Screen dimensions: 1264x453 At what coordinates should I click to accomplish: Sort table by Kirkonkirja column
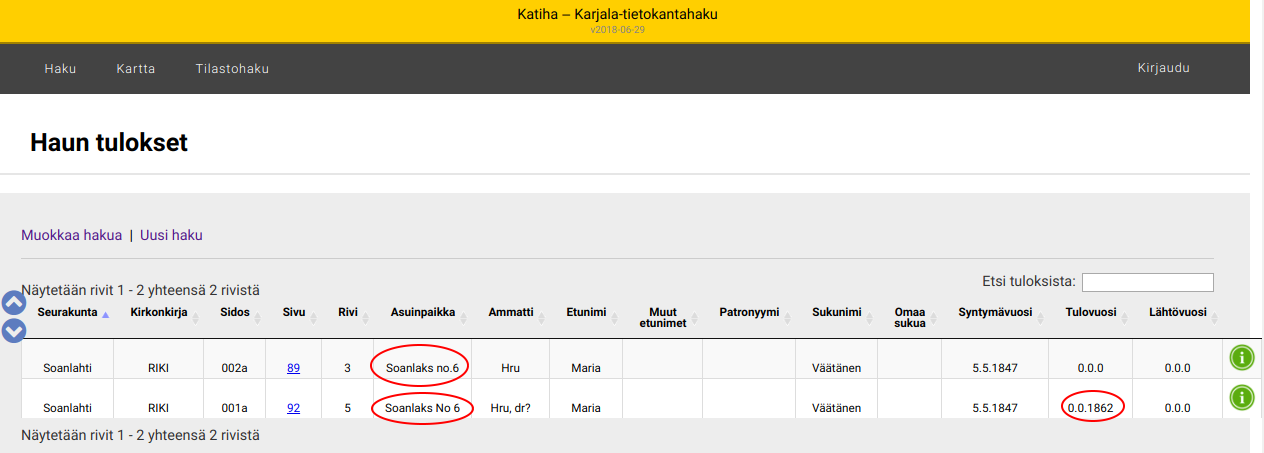[x=158, y=313]
